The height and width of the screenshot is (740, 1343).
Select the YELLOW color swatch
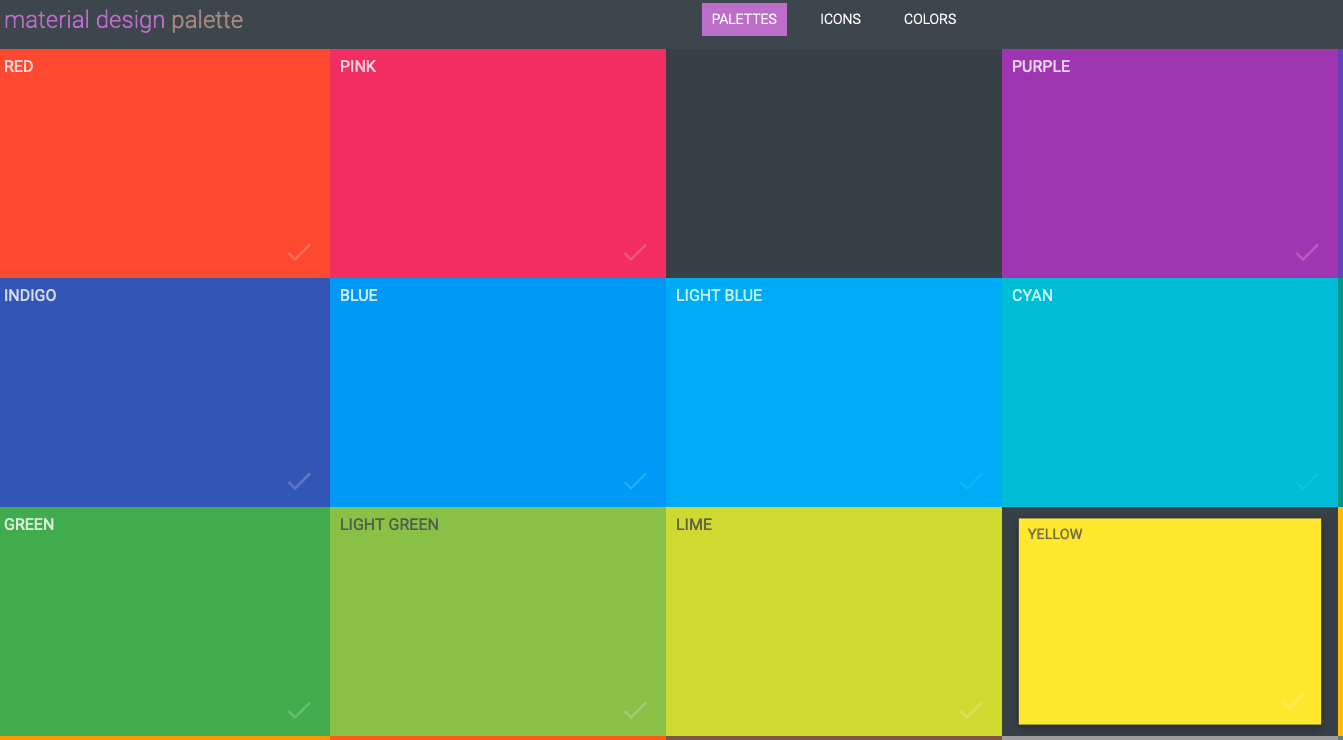coord(1171,620)
